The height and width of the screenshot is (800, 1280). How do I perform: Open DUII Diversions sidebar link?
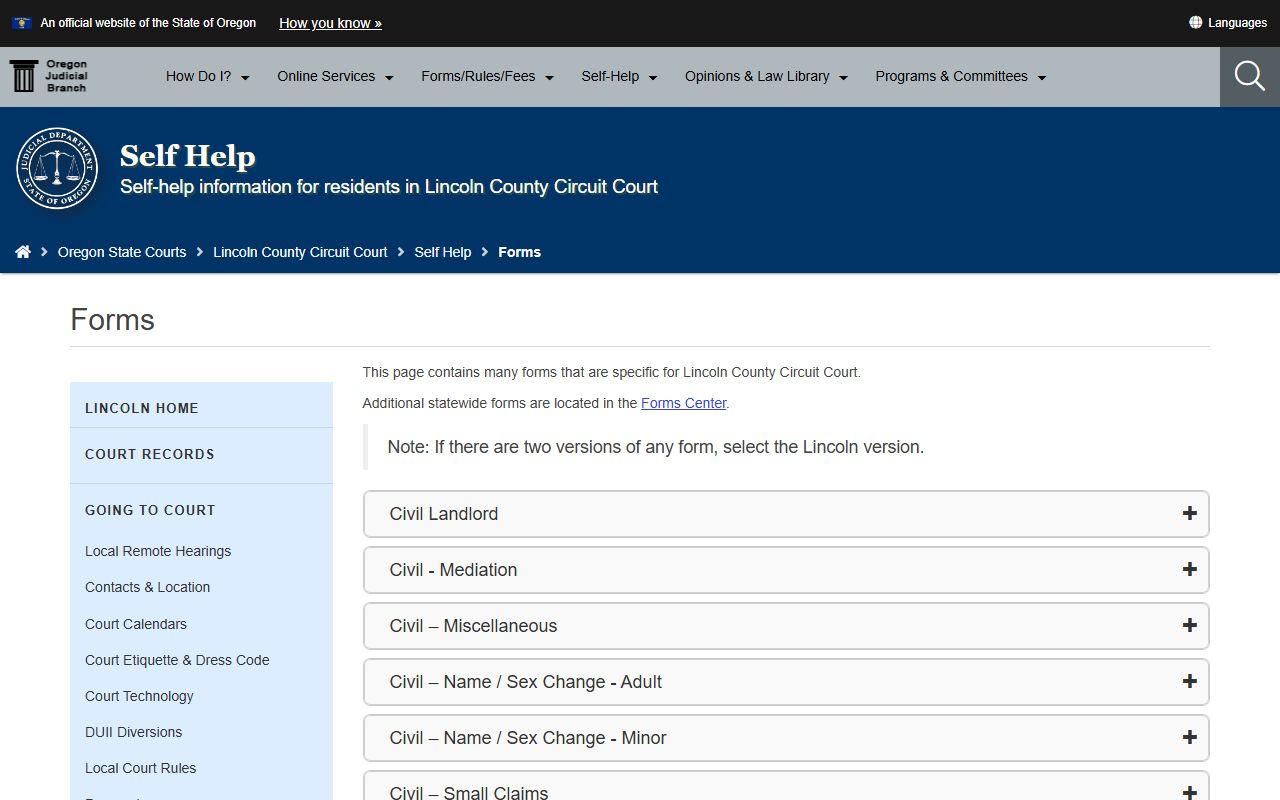click(x=134, y=732)
